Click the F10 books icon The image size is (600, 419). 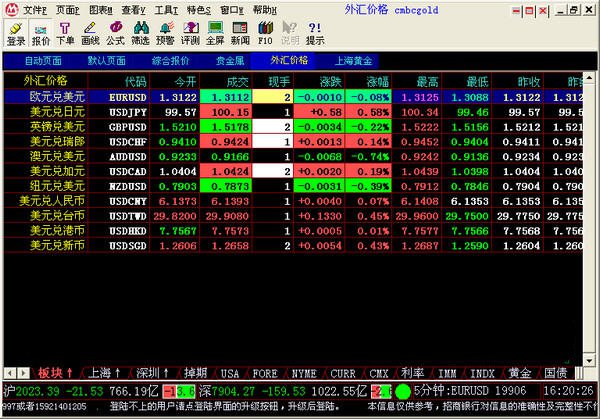point(265,34)
